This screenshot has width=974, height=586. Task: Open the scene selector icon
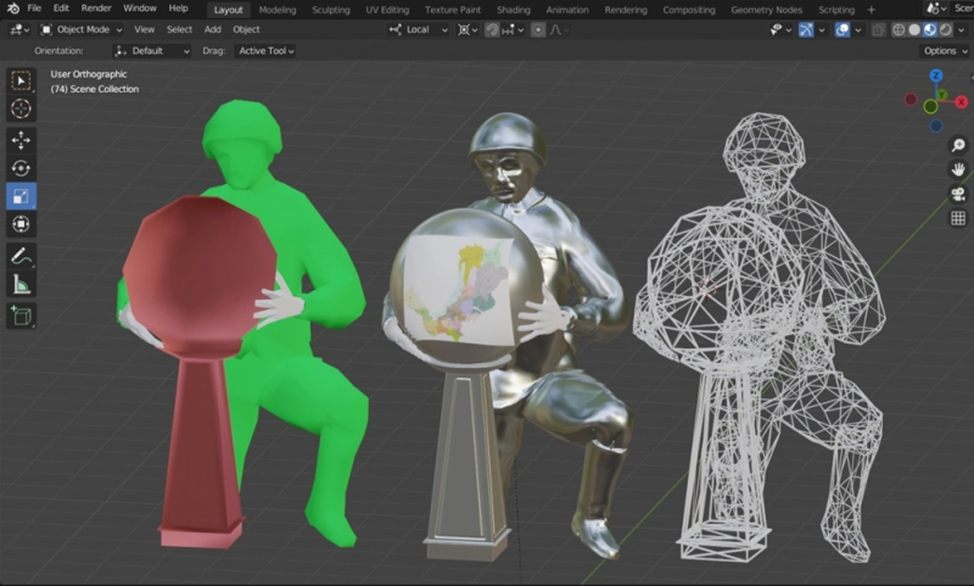click(x=936, y=9)
